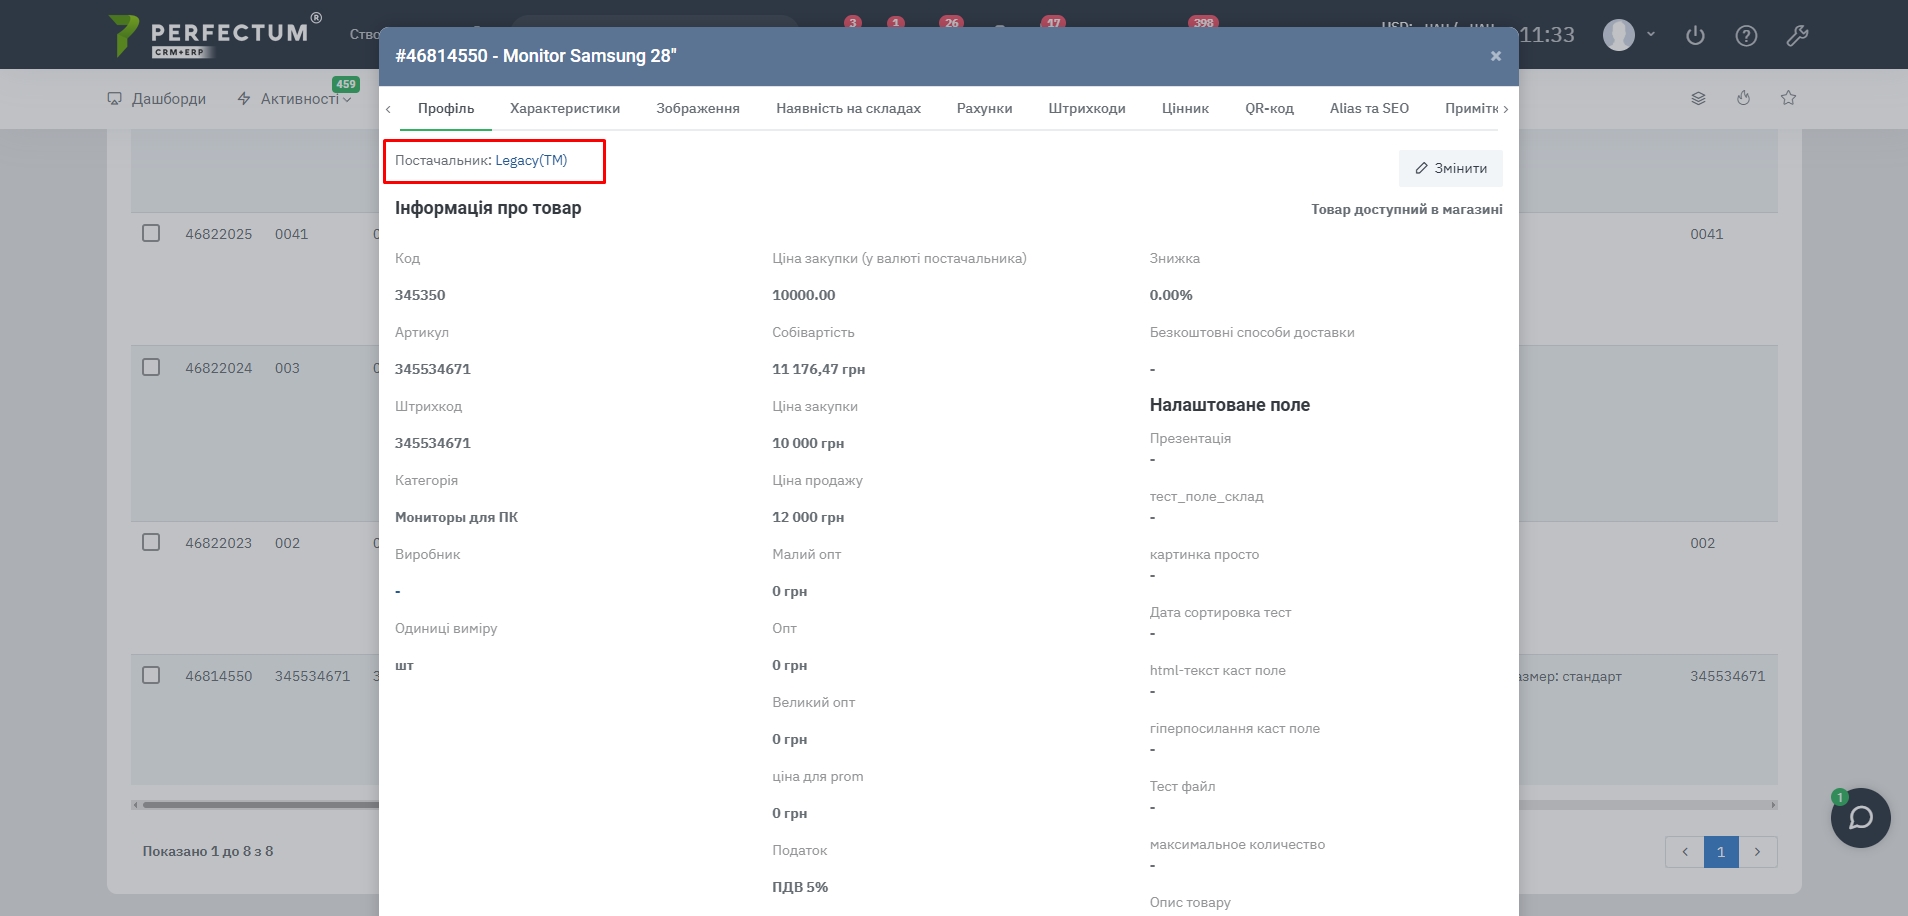Click the flame icon in toolbar
Screen dimensions: 1908x916
(1743, 98)
